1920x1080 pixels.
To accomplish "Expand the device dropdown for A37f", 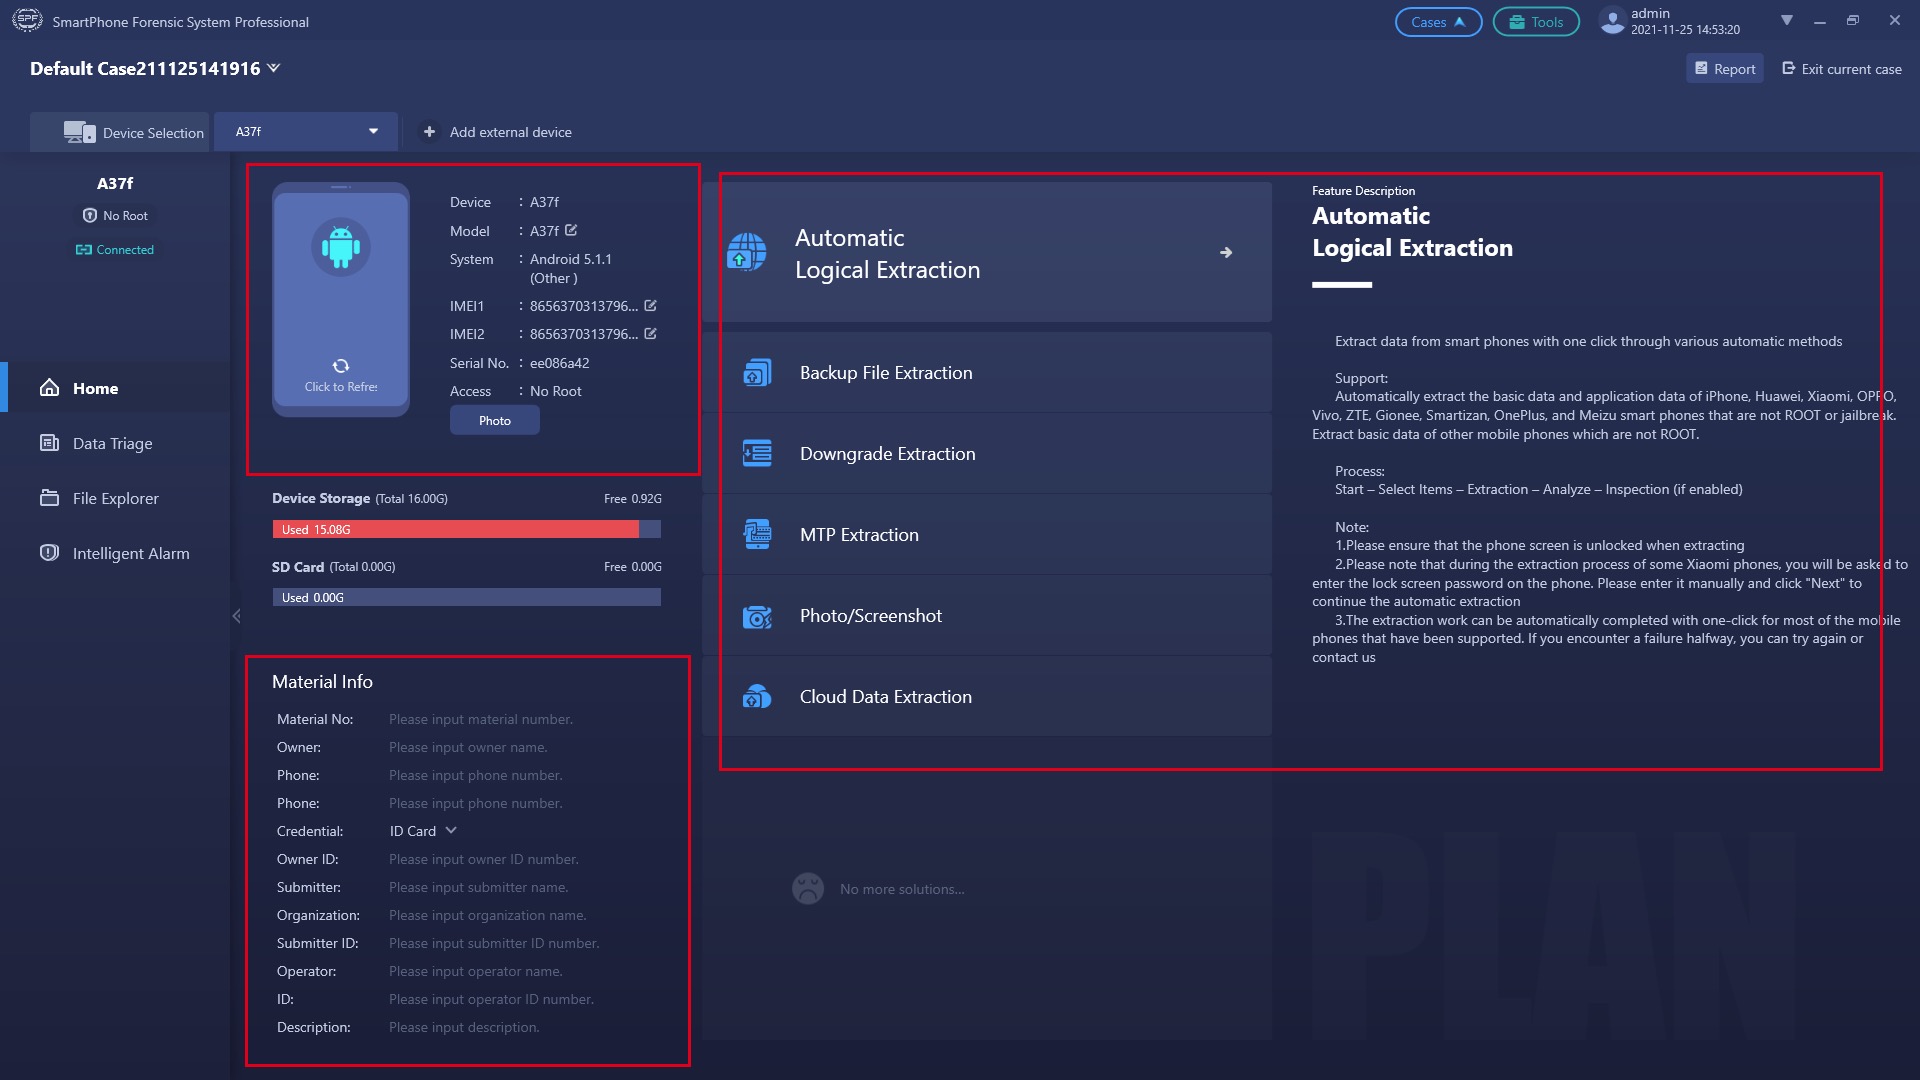I will (x=372, y=132).
